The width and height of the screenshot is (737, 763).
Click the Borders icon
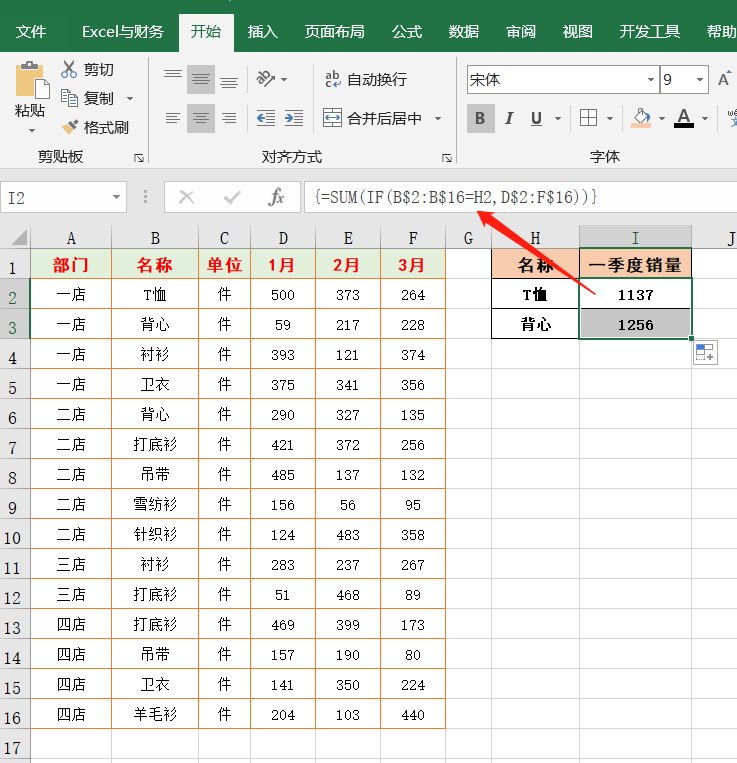point(589,118)
